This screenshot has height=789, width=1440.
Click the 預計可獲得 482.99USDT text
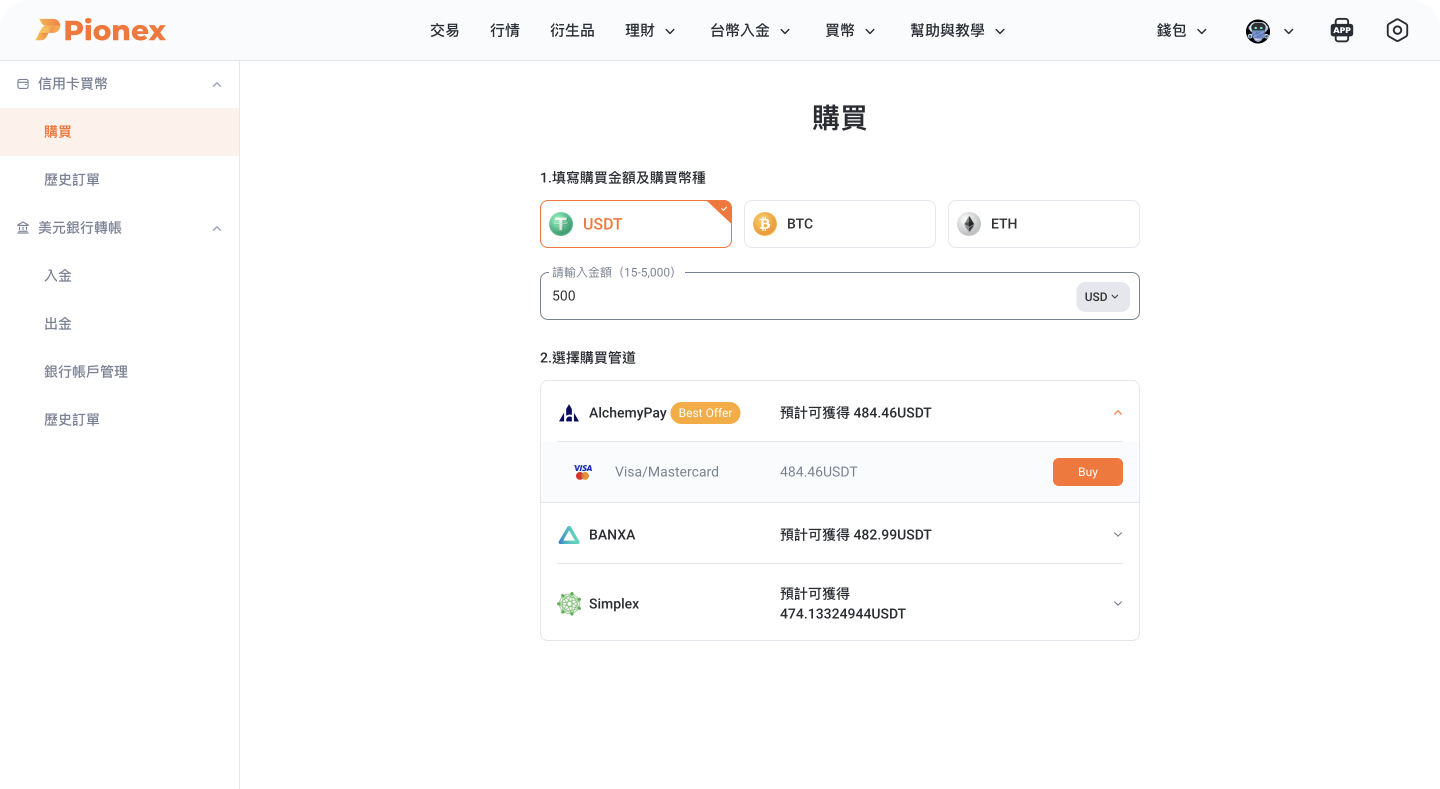856,535
